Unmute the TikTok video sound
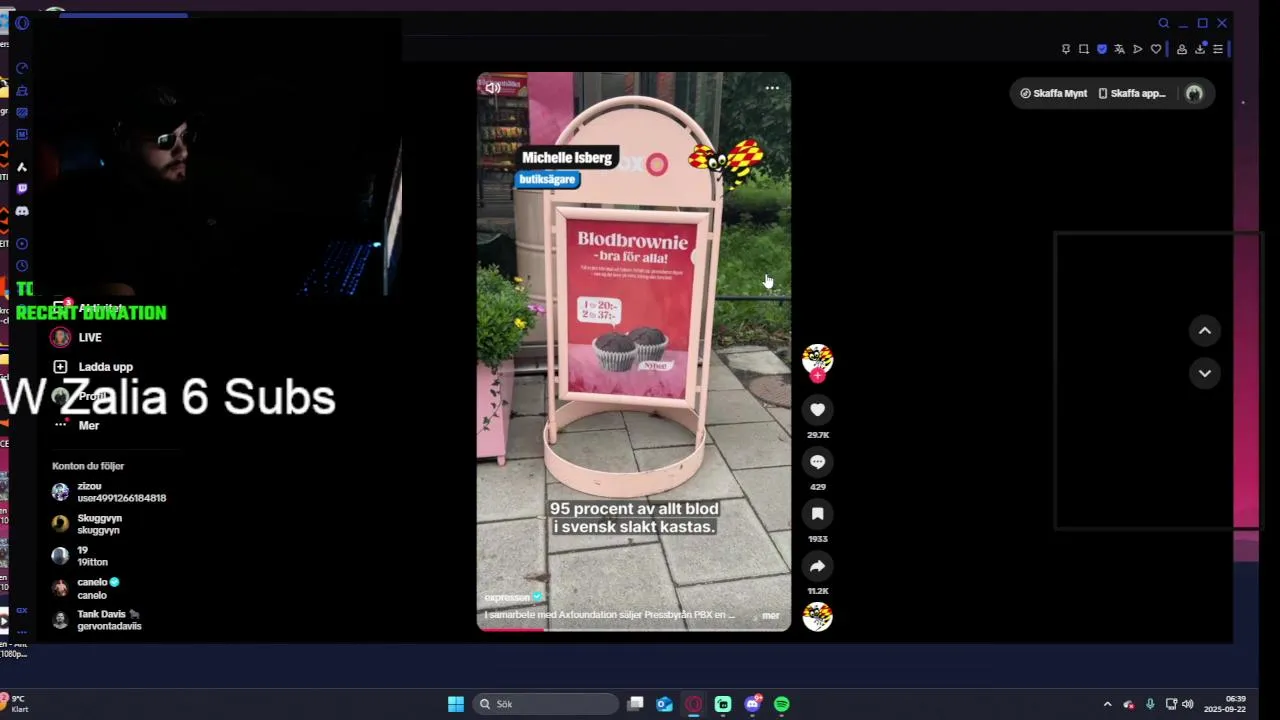The width and height of the screenshot is (1280, 720). pyautogui.click(x=492, y=88)
